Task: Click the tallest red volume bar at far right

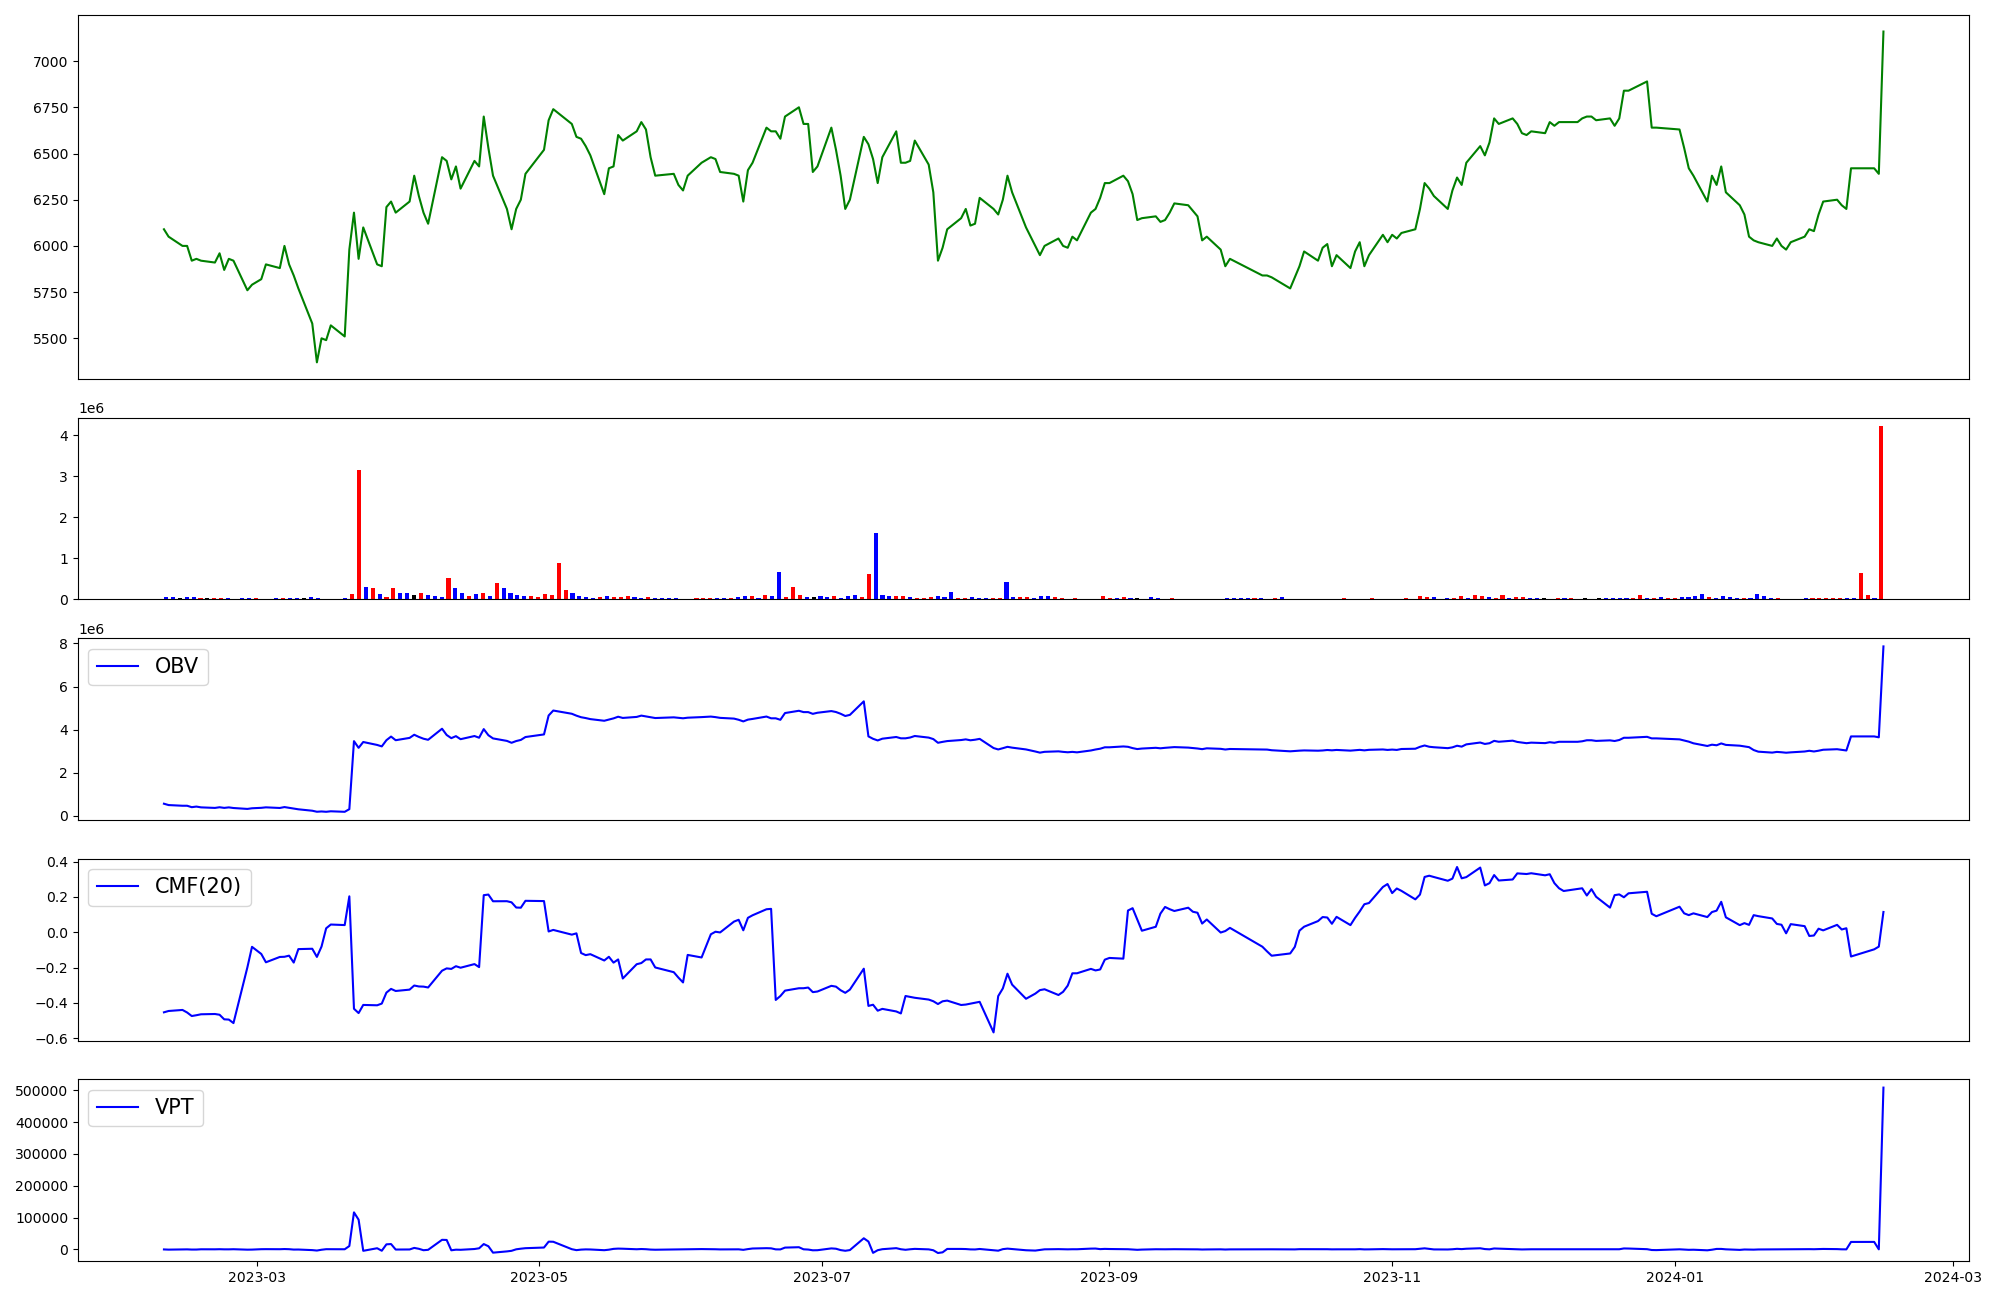Action: (x=1881, y=513)
